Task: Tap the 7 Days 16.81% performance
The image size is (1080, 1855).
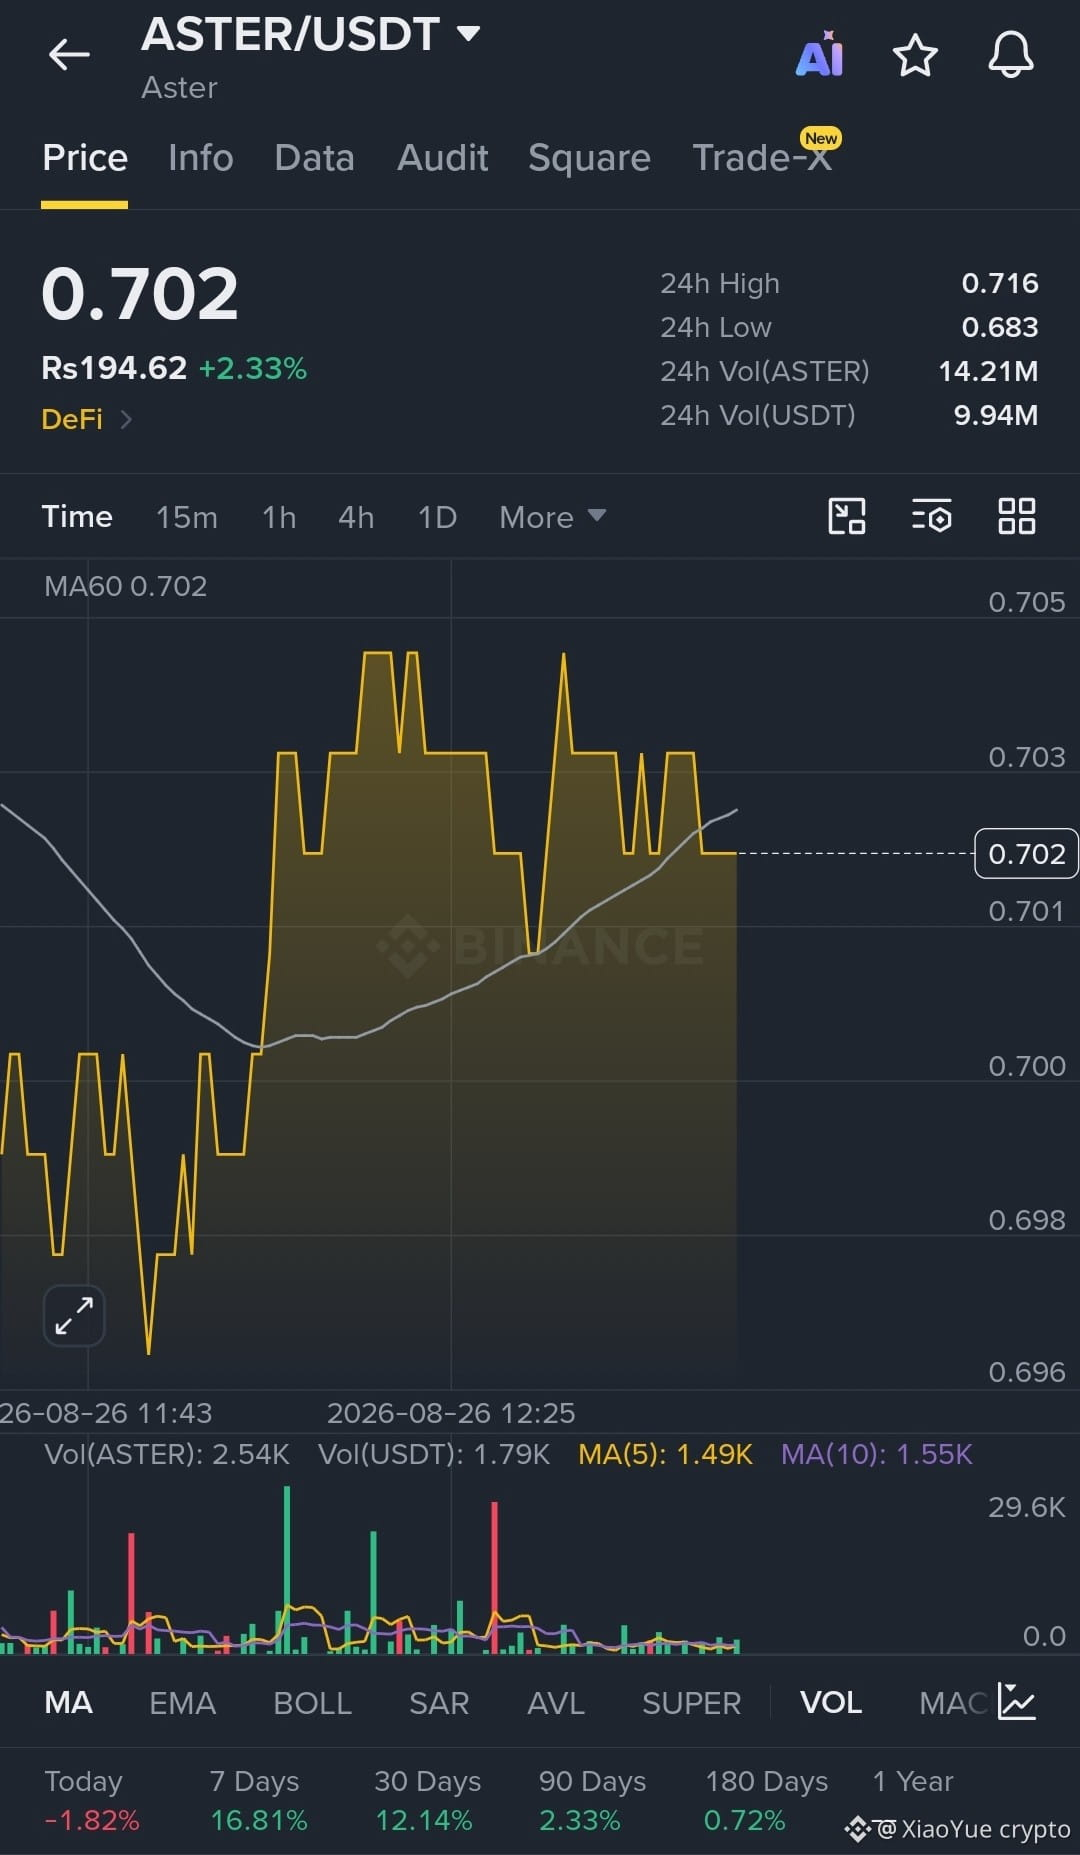Action: [258, 1800]
